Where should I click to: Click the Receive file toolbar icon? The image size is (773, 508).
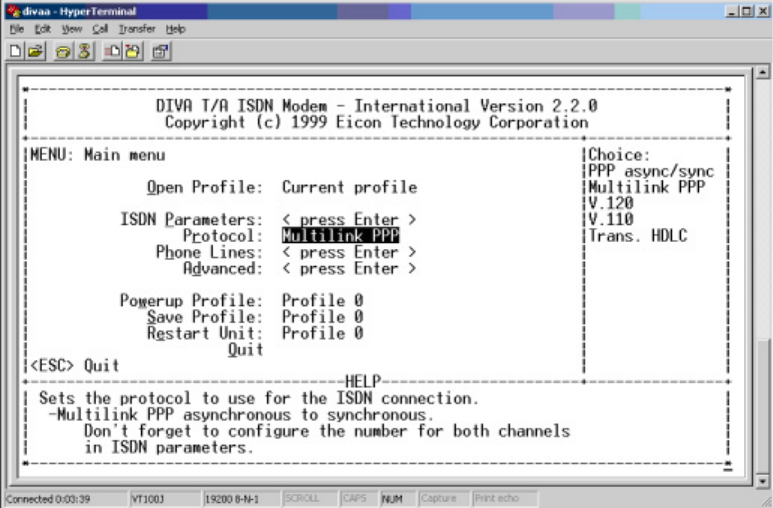[133, 51]
